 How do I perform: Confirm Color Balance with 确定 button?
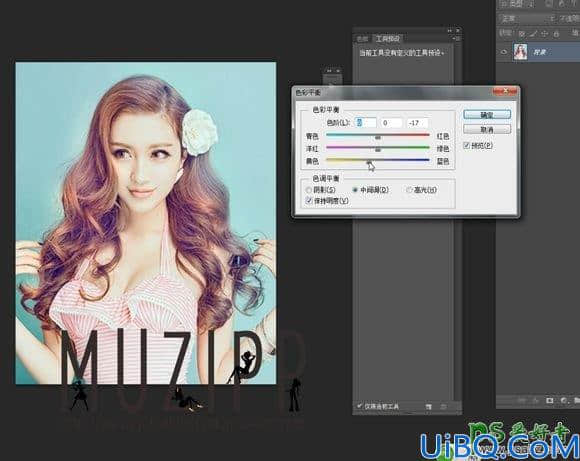(x=487, y=114)
